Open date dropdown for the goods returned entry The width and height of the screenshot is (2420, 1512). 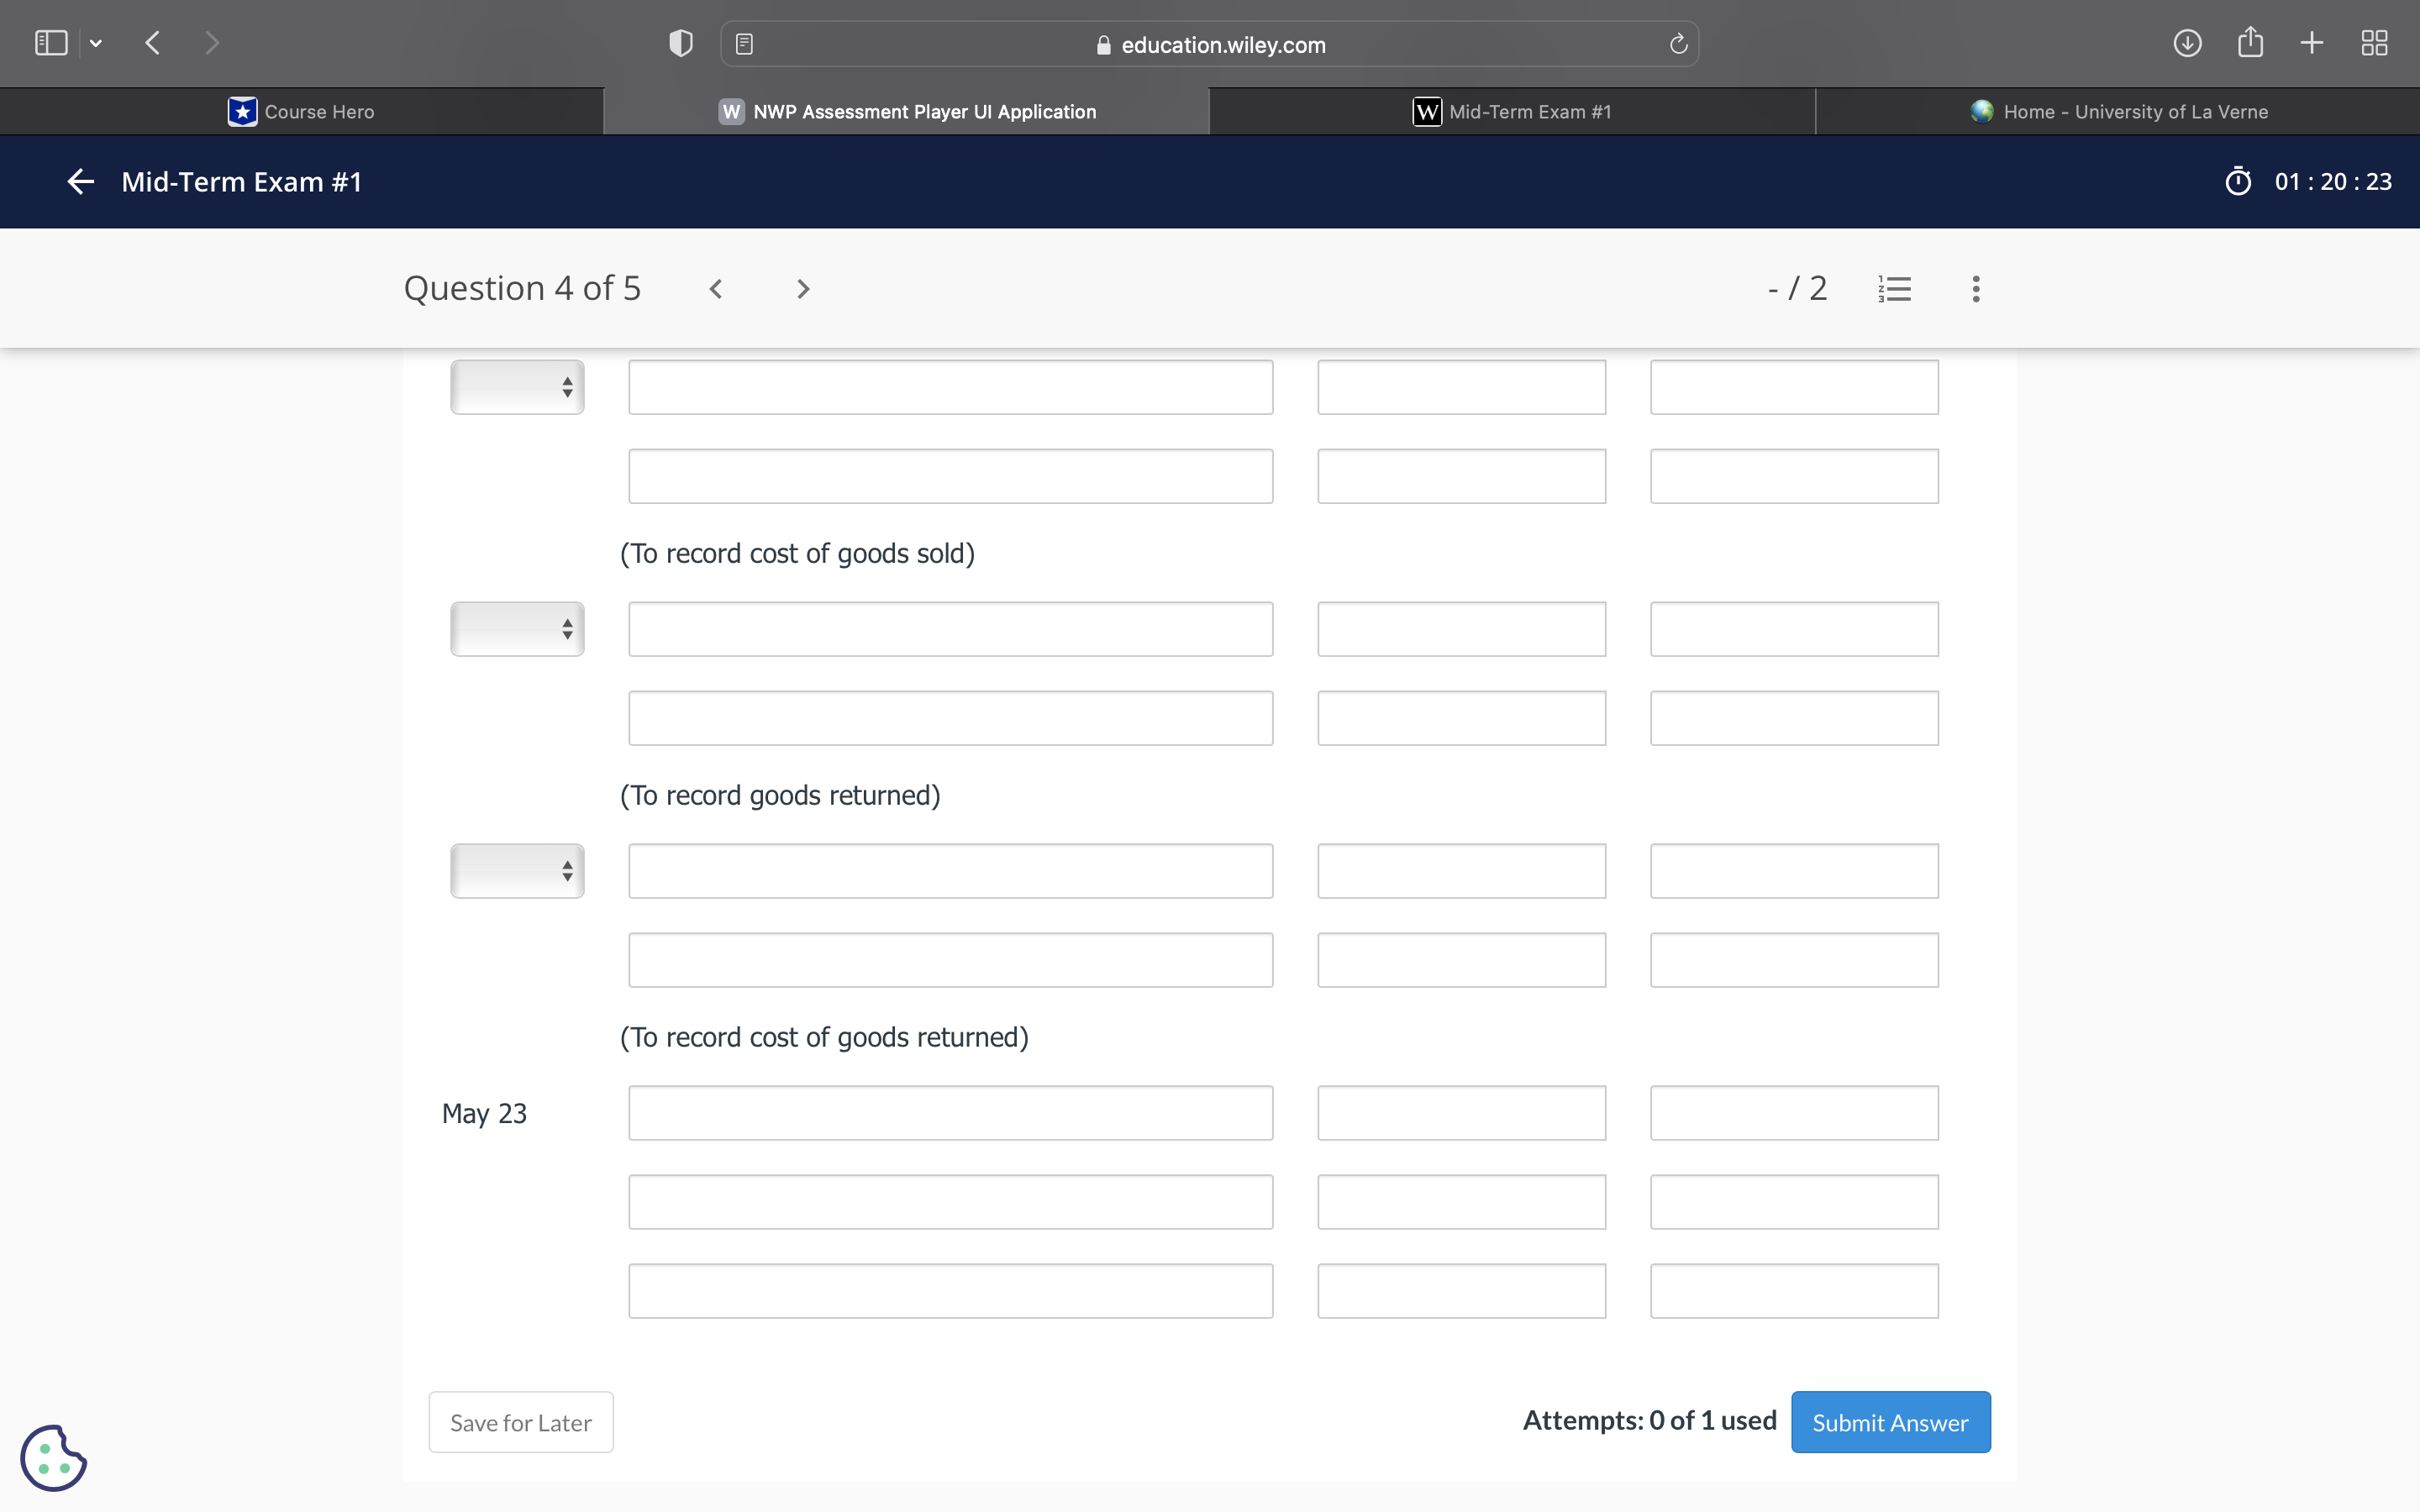[517, 629]
